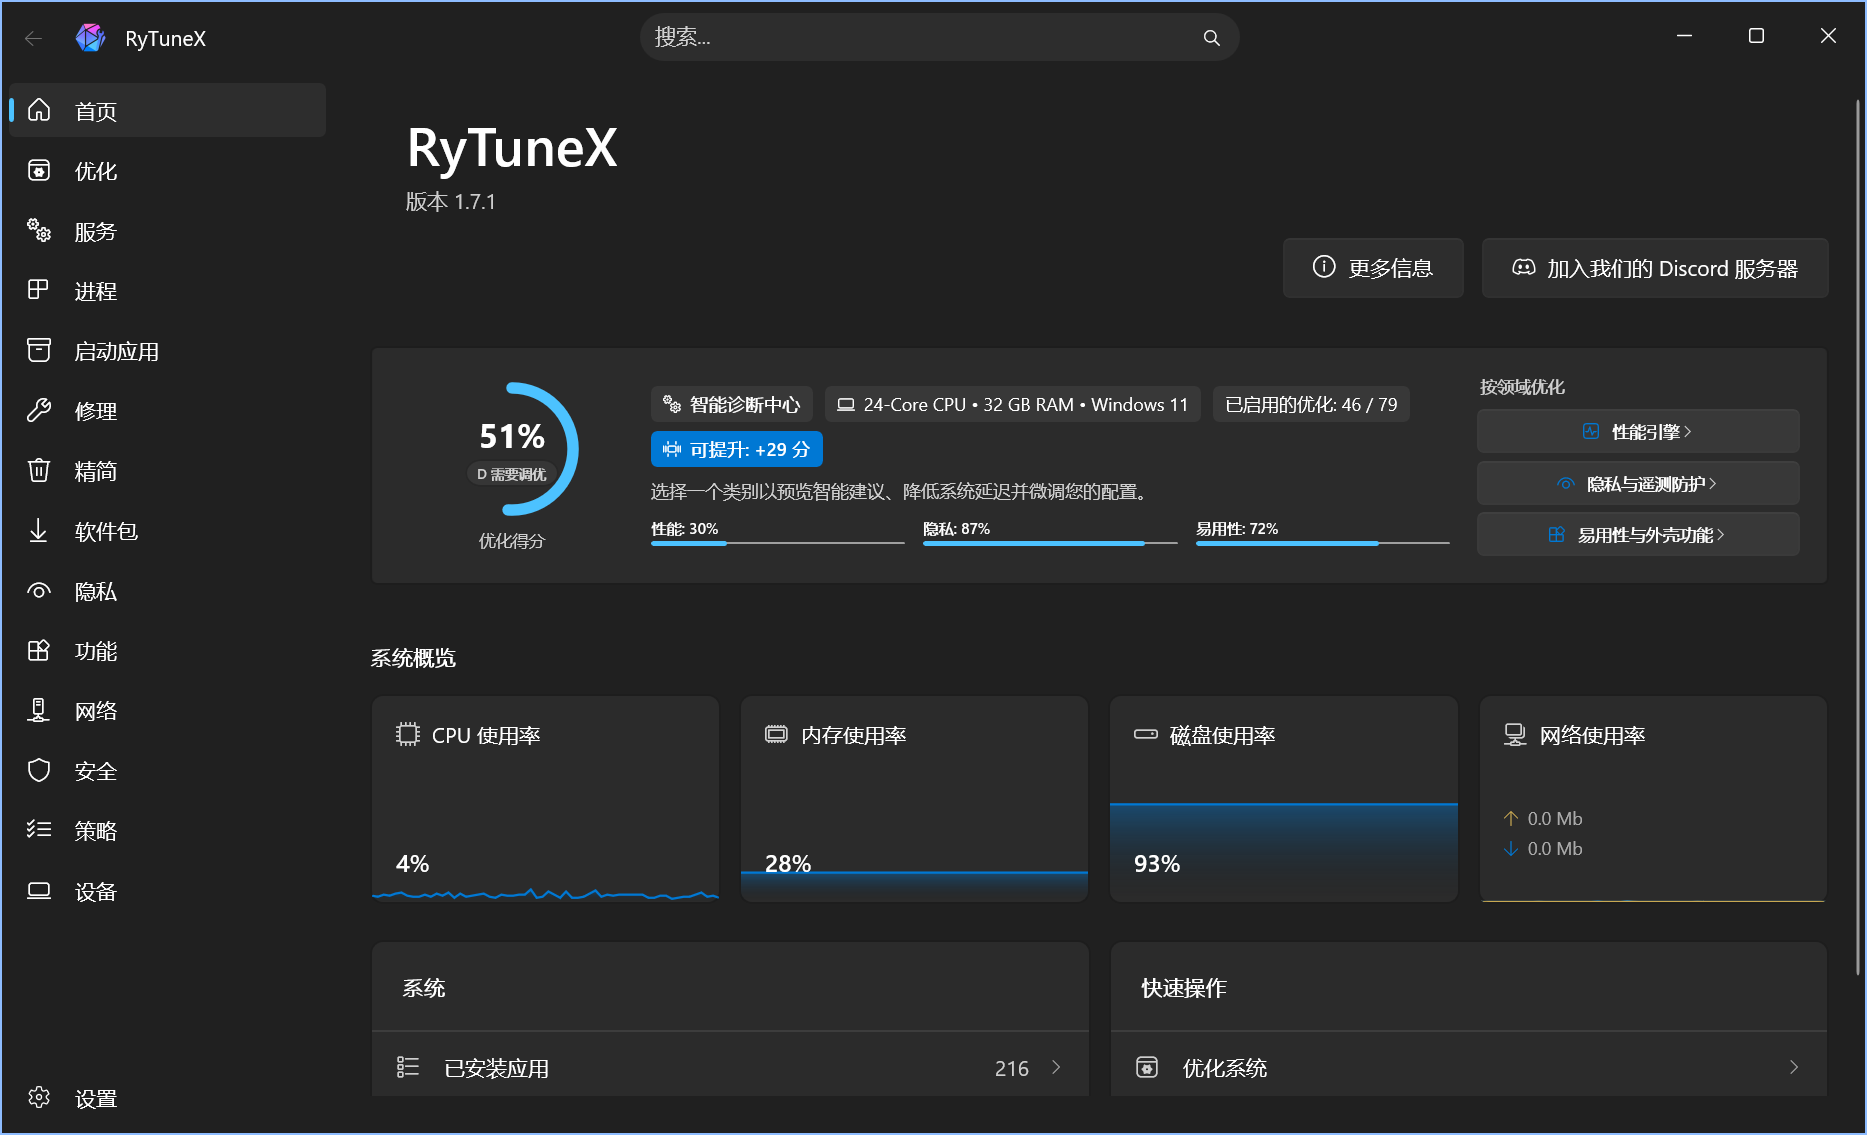The width and height of the screenshot is (1867, 1135).
Task: Click the D 需要调优 grade label
Action: click(512, 474)
